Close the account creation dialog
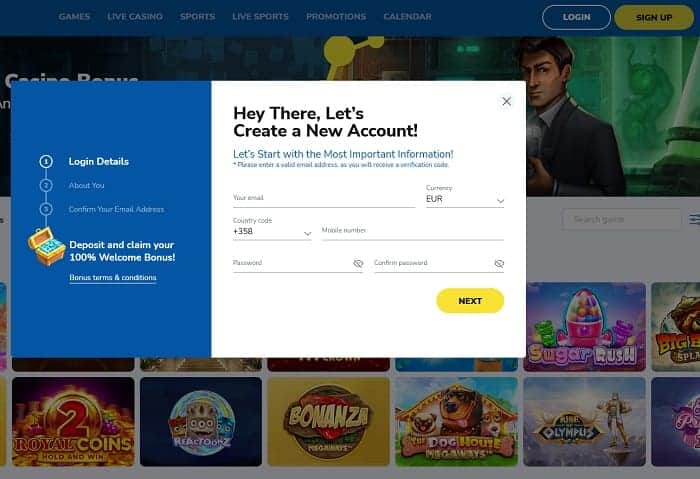Image resolution: width=700 pixels, height=479 pixels. click(x=506, y=101)
